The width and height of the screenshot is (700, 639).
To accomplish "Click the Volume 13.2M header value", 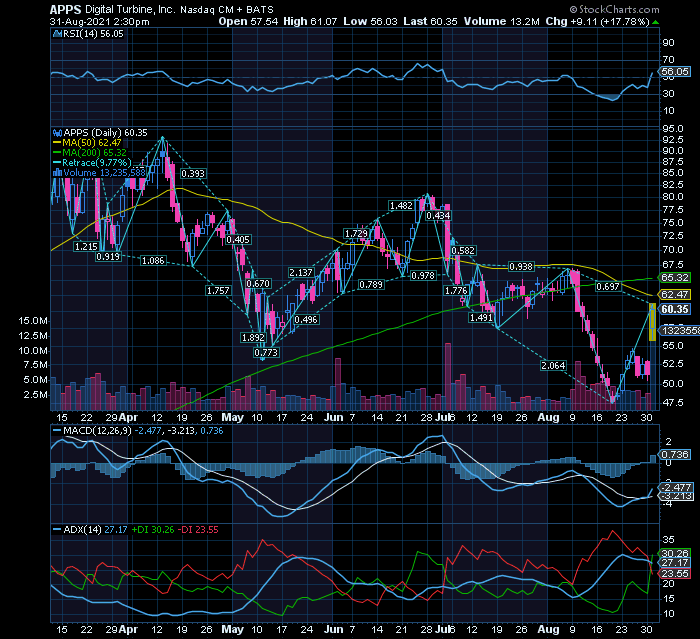I will pyautogui.click(x=501, y=21).
